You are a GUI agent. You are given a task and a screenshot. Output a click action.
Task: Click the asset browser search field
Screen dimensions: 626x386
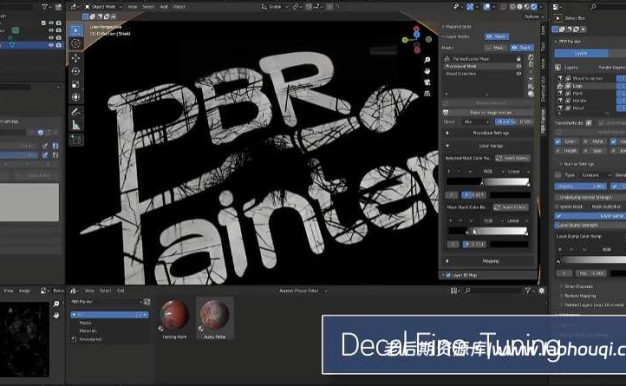click(493, 291)
